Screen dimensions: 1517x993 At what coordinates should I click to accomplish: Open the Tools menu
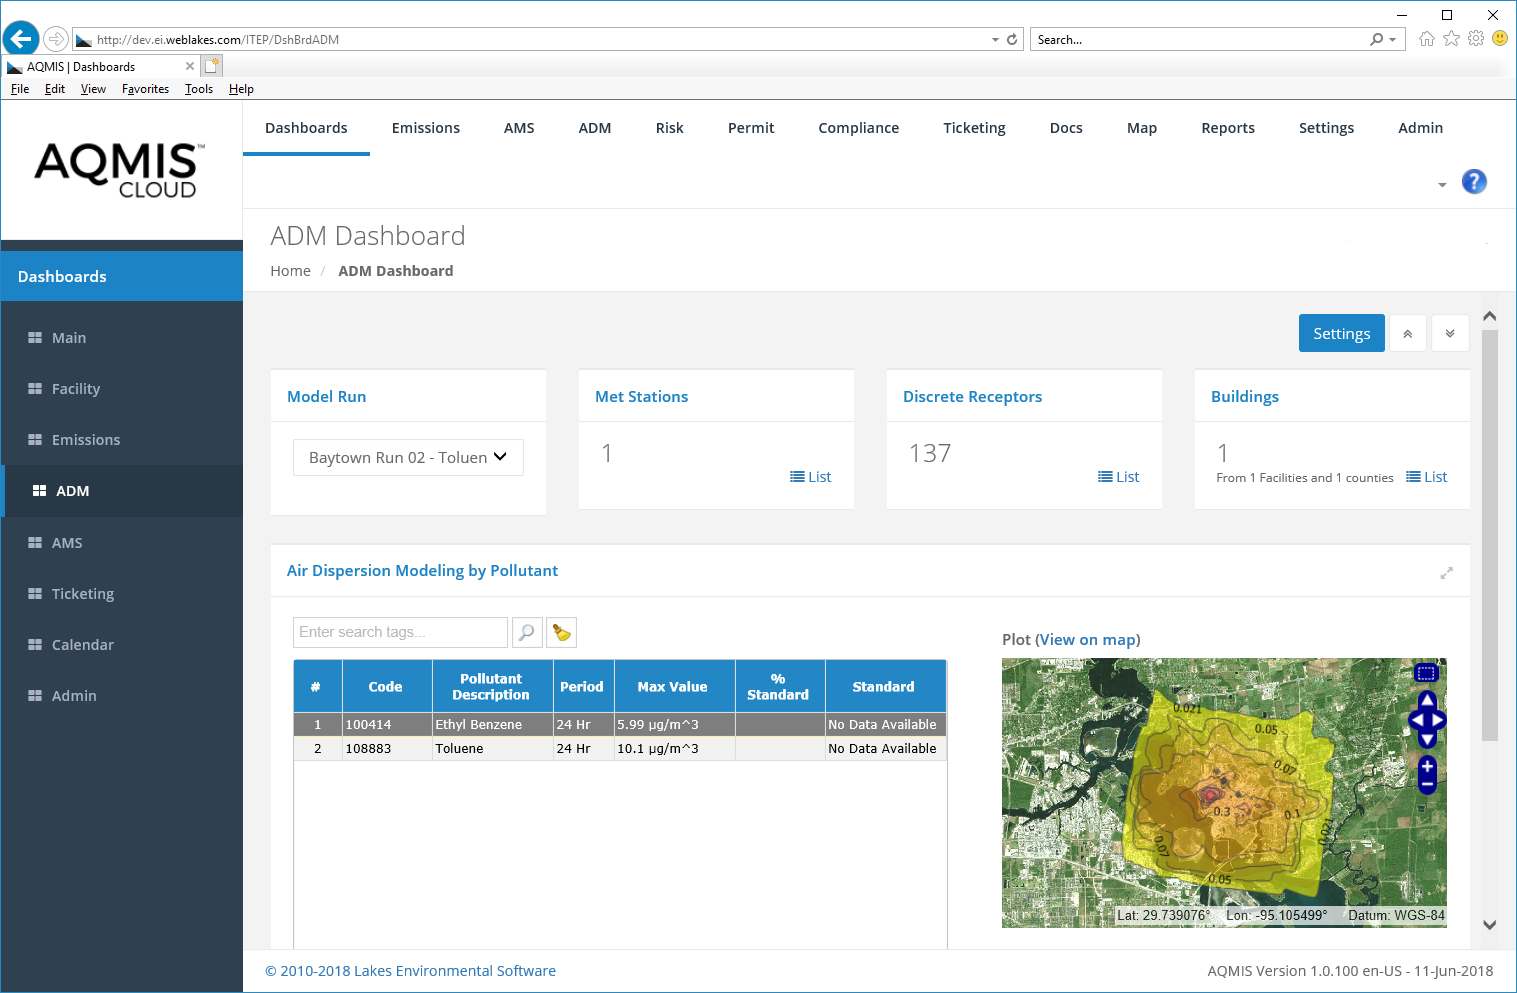pyautogui.click(x=198, y=88)
